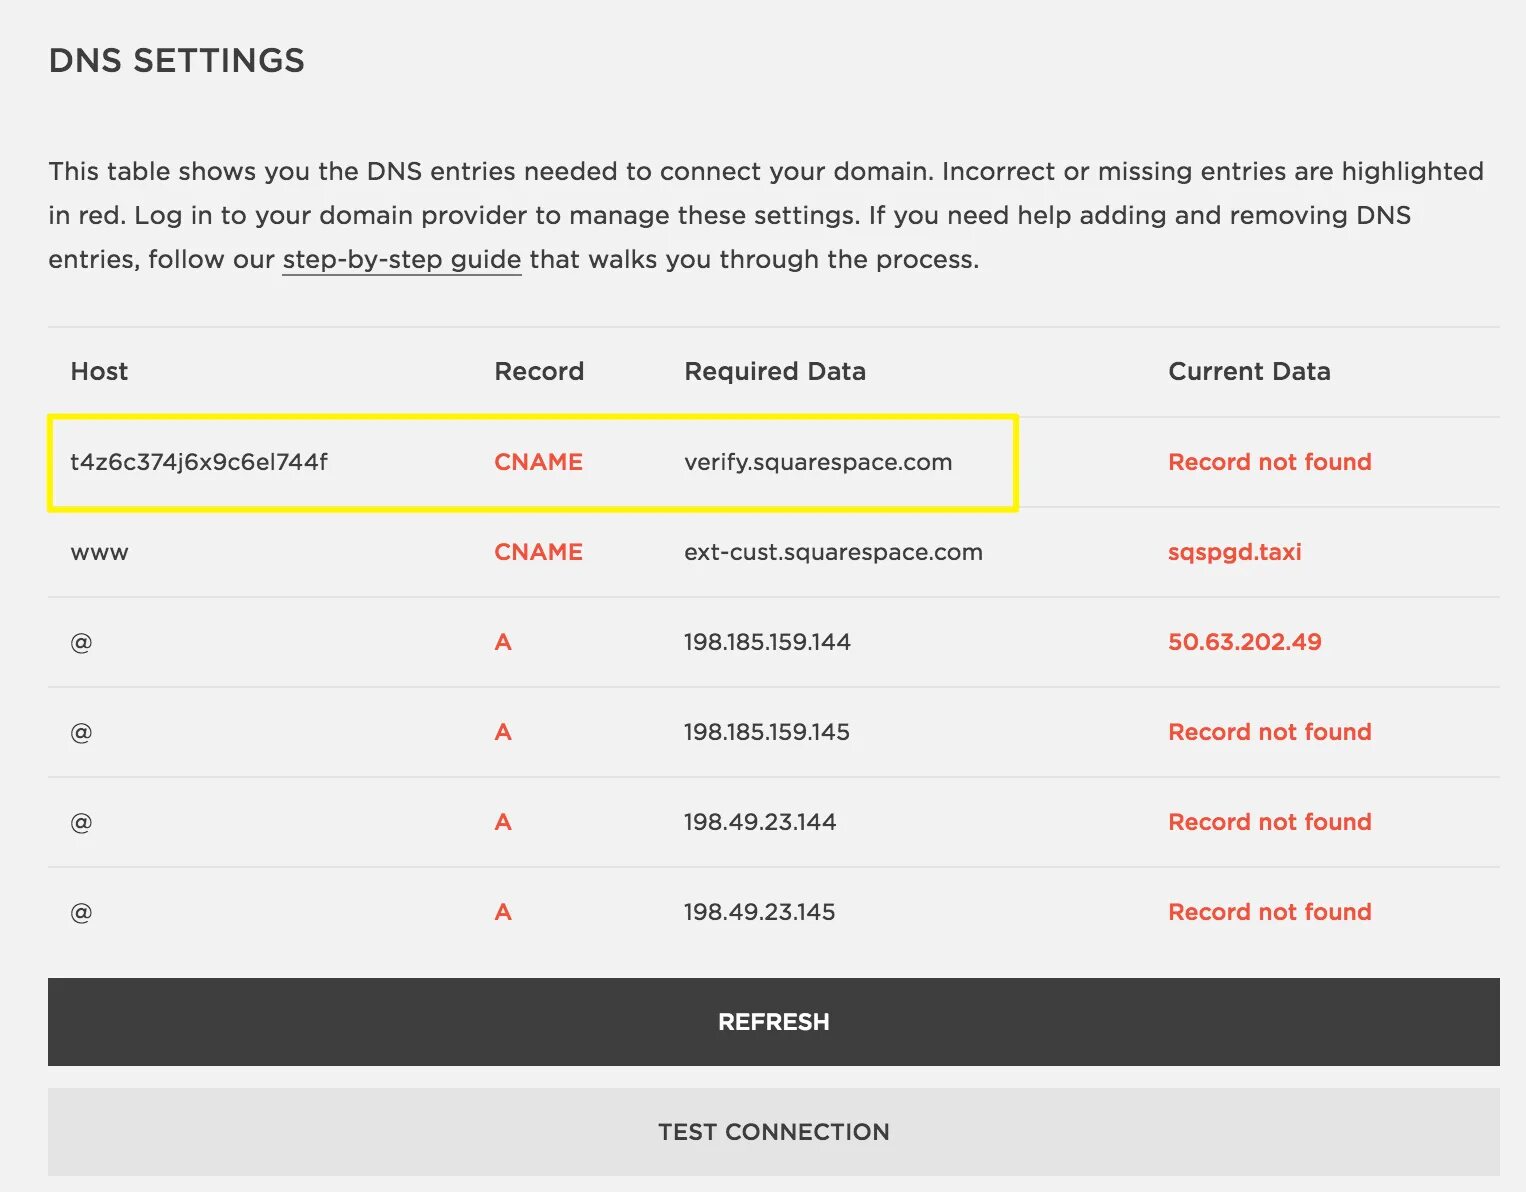Select the 198.49.23.145 IP address
Viewport: 1526px width, 1192px height.
[x=759, y=912]
